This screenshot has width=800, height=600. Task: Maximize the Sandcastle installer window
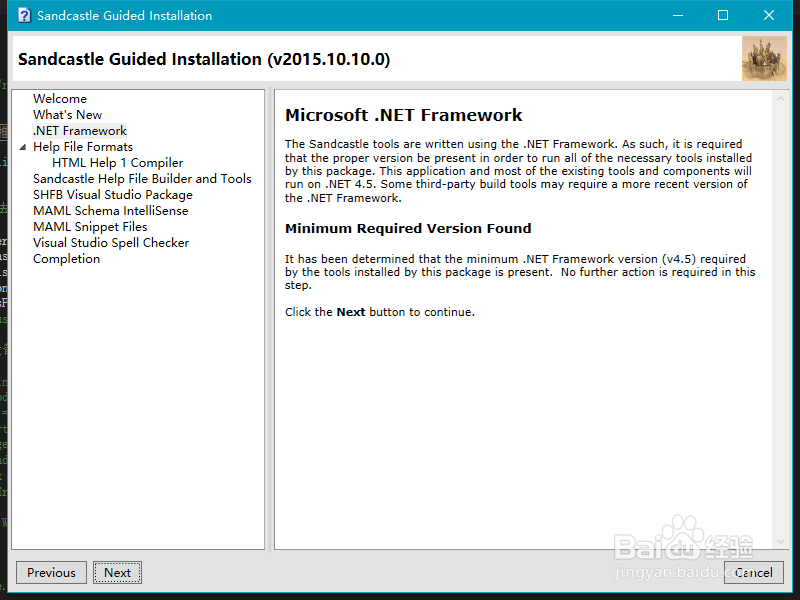point(723,15)
